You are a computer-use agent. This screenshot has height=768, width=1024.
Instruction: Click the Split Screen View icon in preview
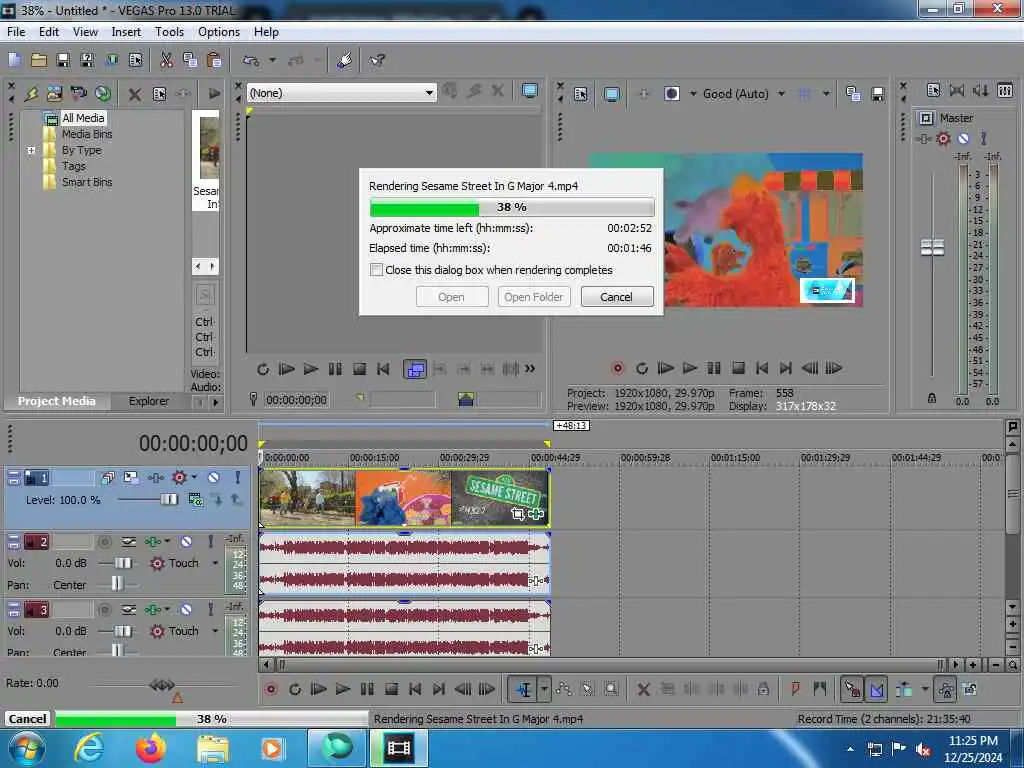coord(671,93)
